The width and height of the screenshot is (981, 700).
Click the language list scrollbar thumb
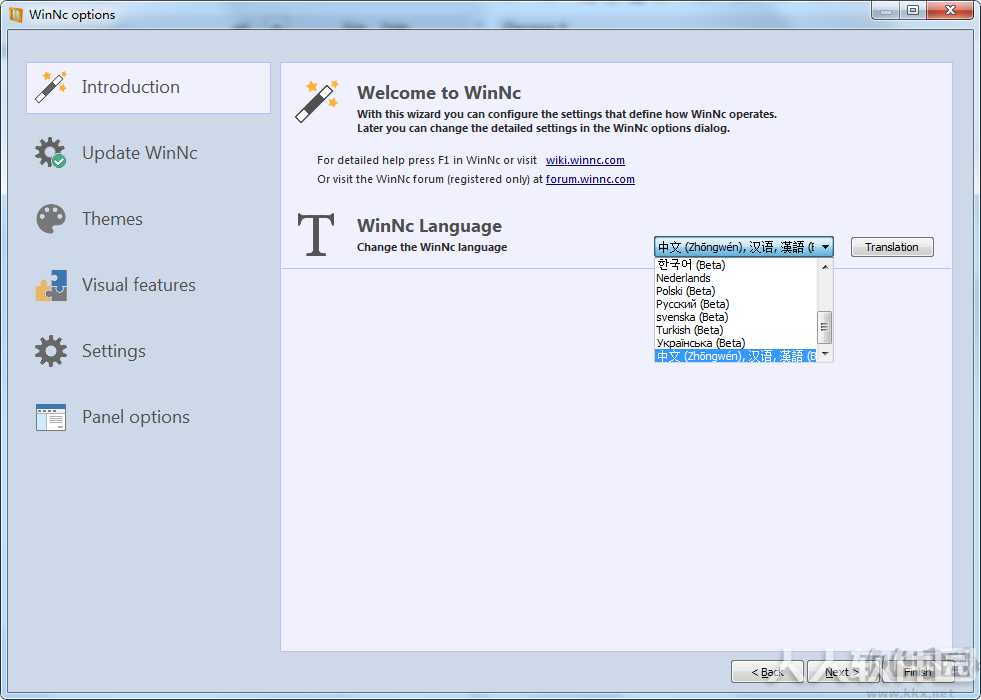pyautogui.click(x=825, y=327)
